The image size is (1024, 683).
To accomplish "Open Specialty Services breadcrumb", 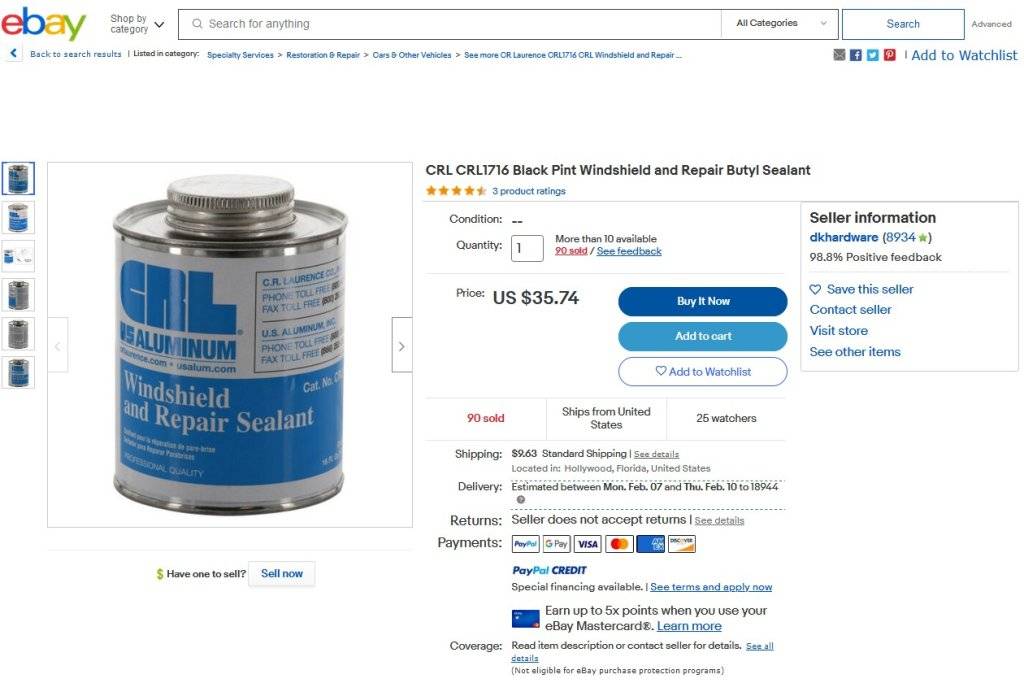I will click(x=240, y=55).
